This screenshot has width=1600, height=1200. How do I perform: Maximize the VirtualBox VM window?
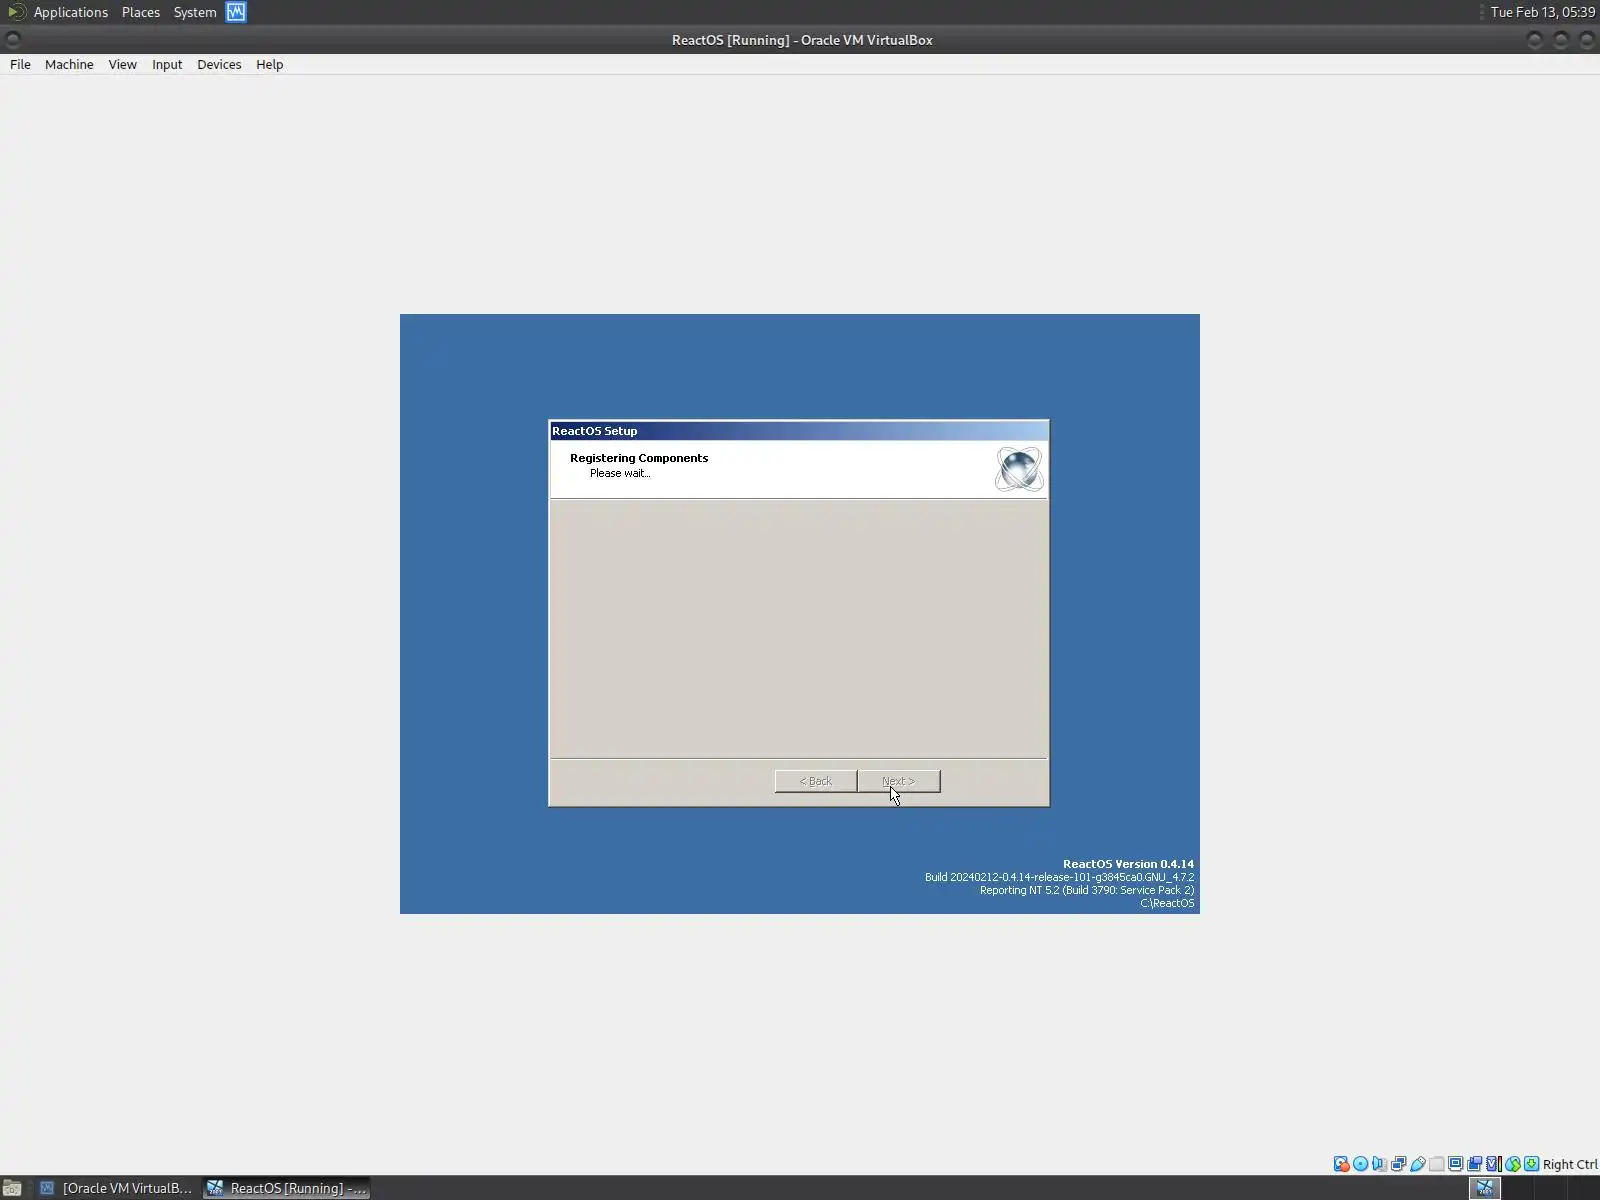[1561, 40]
